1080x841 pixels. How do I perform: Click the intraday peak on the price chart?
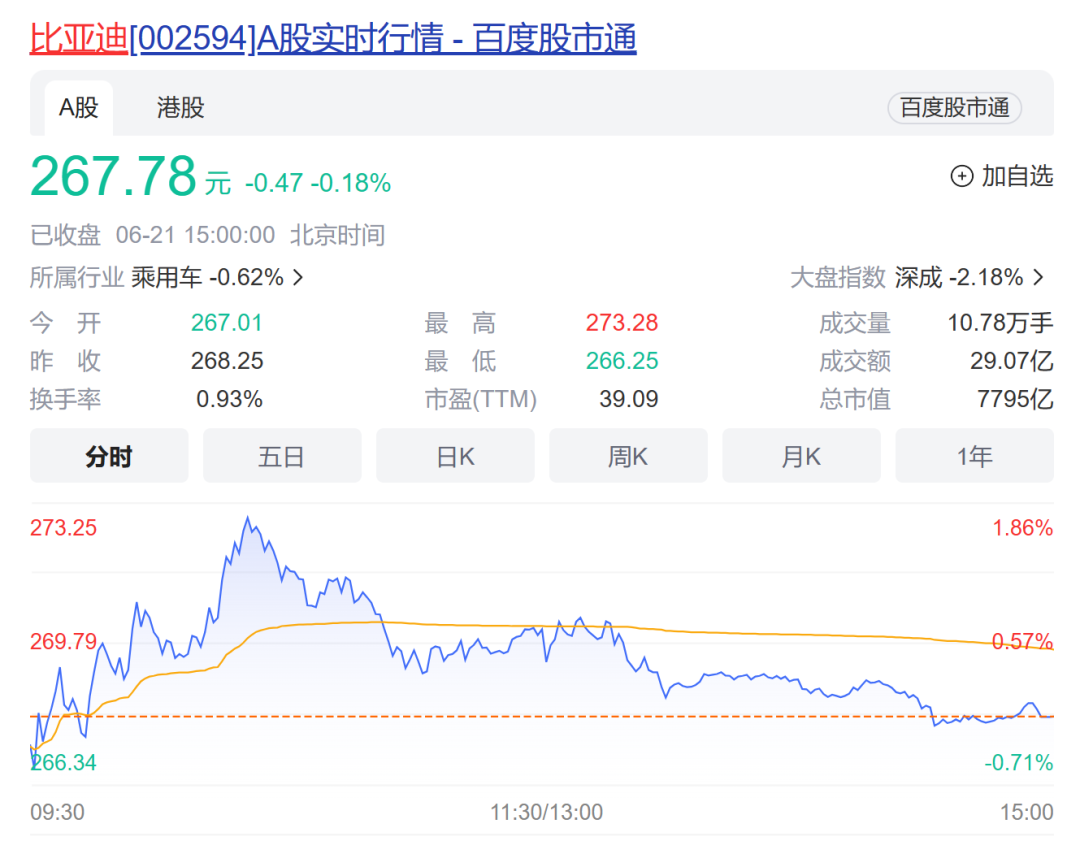pyautogui.click(x=247, y=518)
